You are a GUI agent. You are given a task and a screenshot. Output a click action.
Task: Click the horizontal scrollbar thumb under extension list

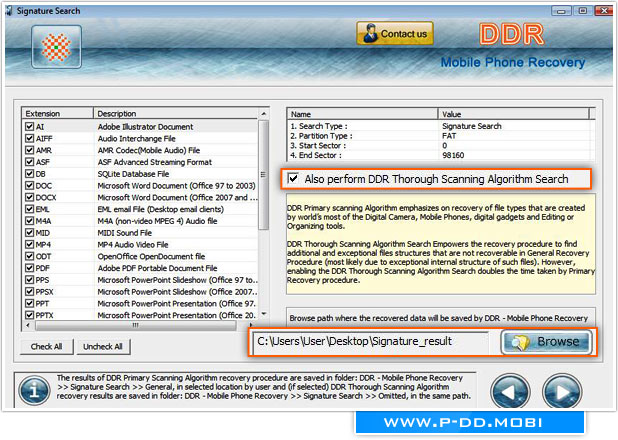tap(136, 325)
